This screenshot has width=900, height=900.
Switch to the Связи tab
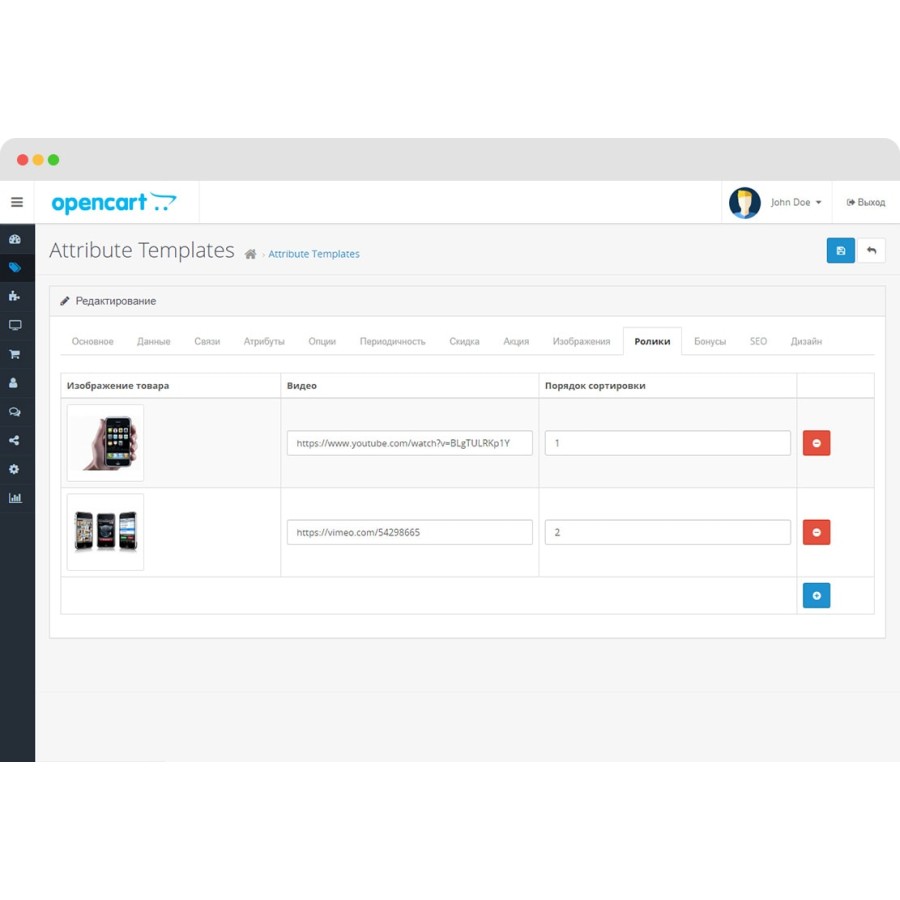click(207, 342)
